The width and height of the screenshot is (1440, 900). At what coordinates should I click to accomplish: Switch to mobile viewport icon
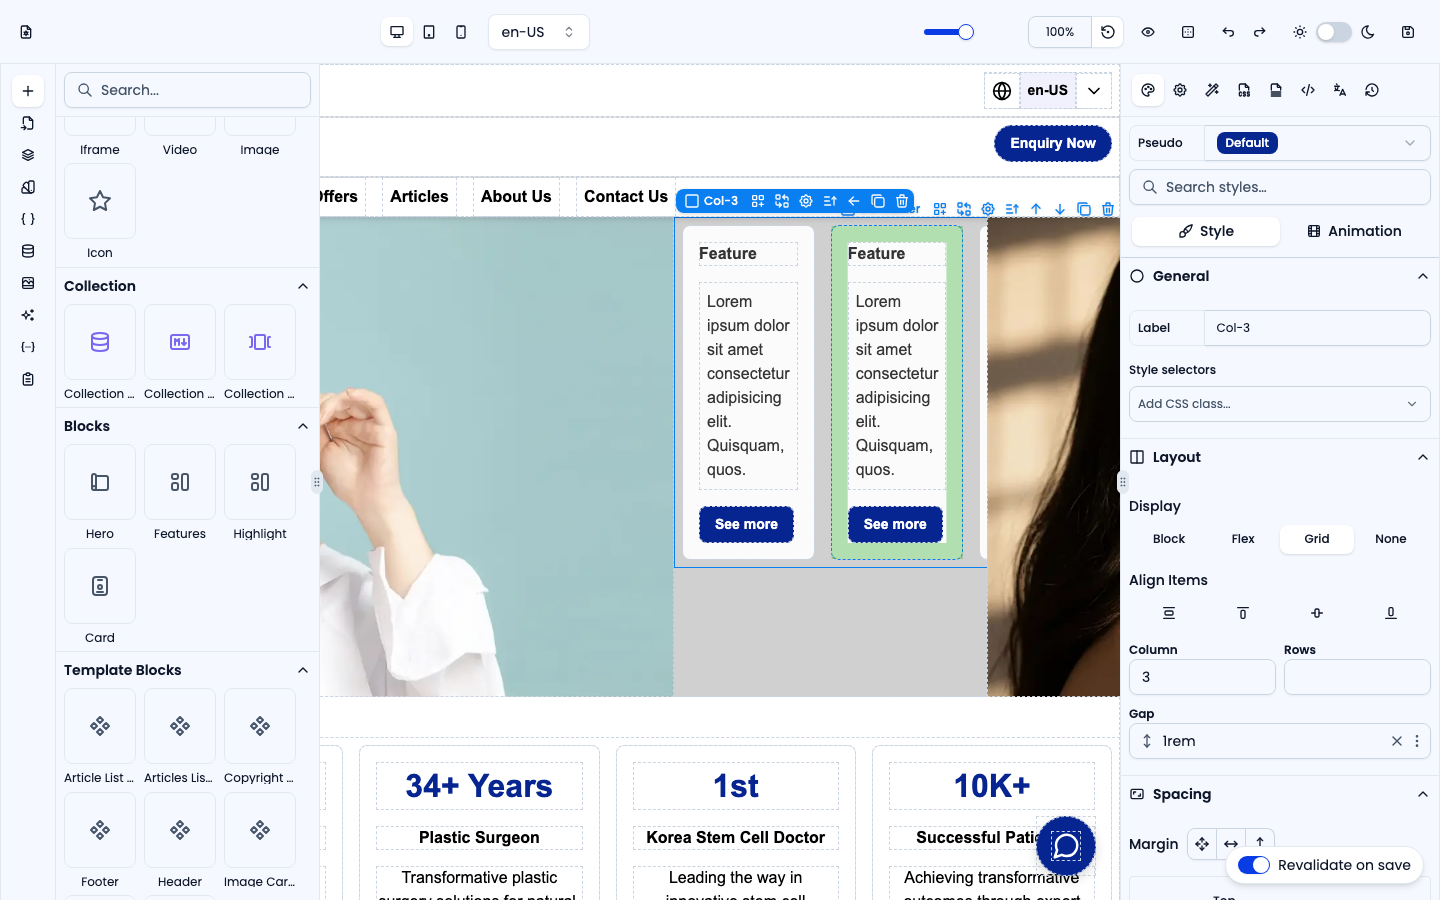pos(461,32)
